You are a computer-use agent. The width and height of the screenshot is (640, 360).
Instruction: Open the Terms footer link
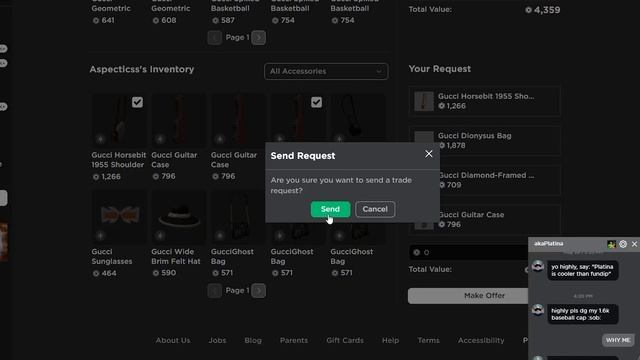point(428,340)
